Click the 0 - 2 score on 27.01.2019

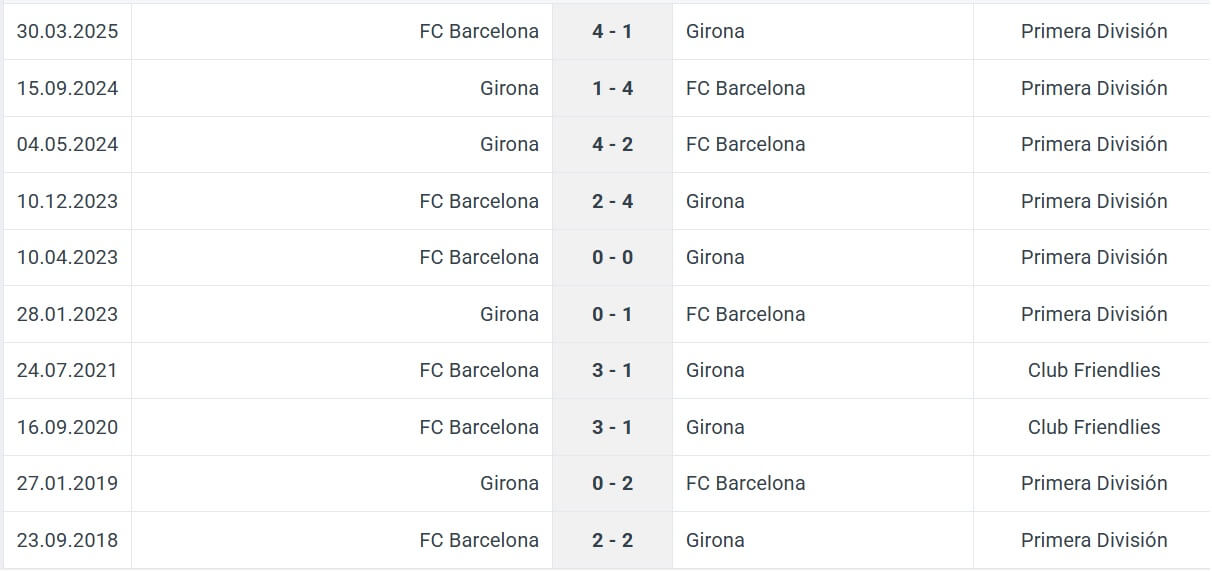[x=612, y=483]
